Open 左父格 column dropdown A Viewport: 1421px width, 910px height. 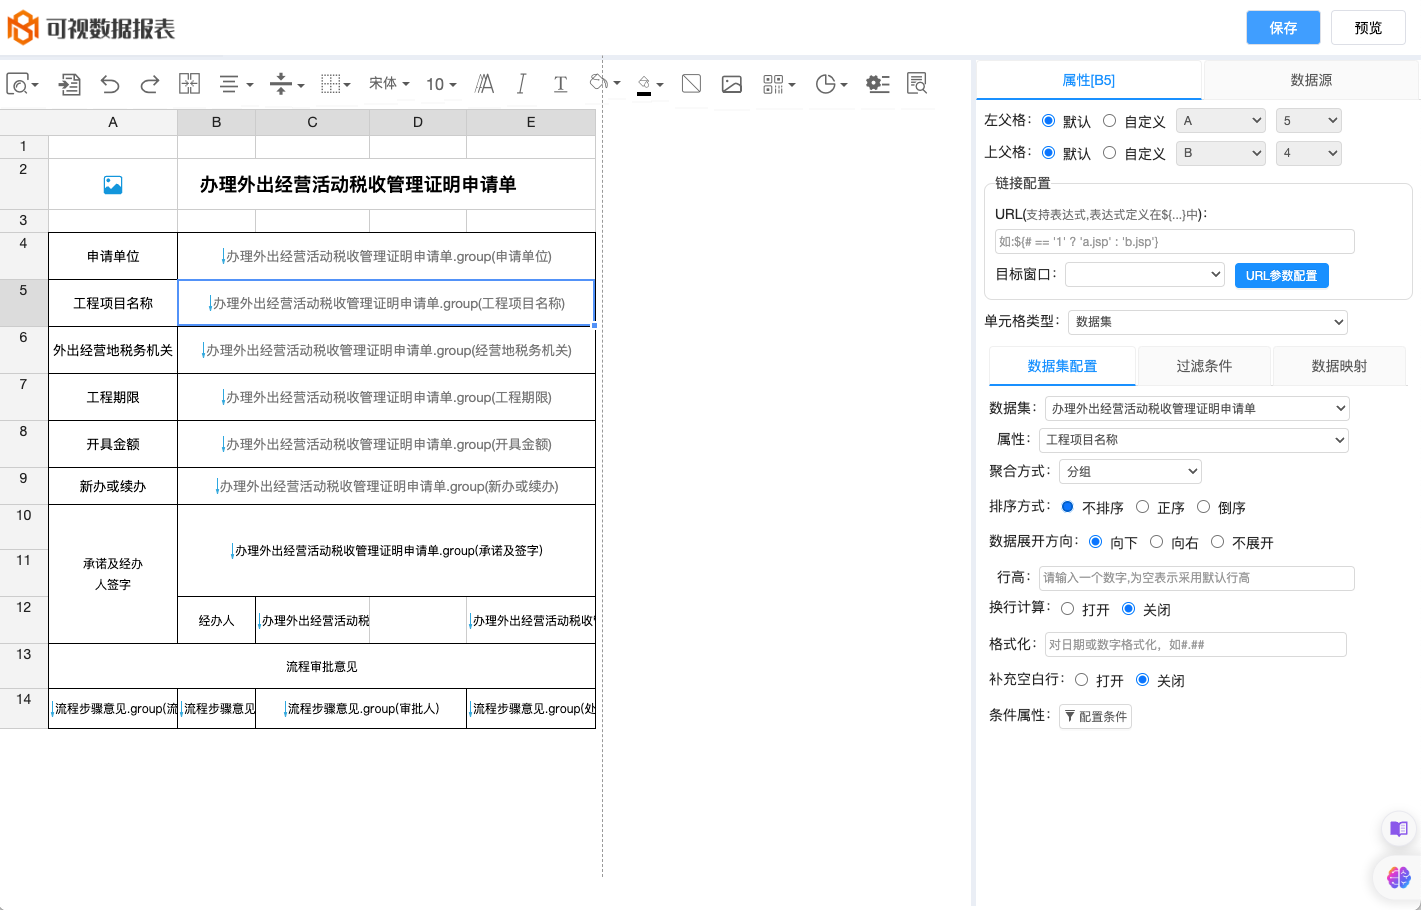click(1221, 121)
